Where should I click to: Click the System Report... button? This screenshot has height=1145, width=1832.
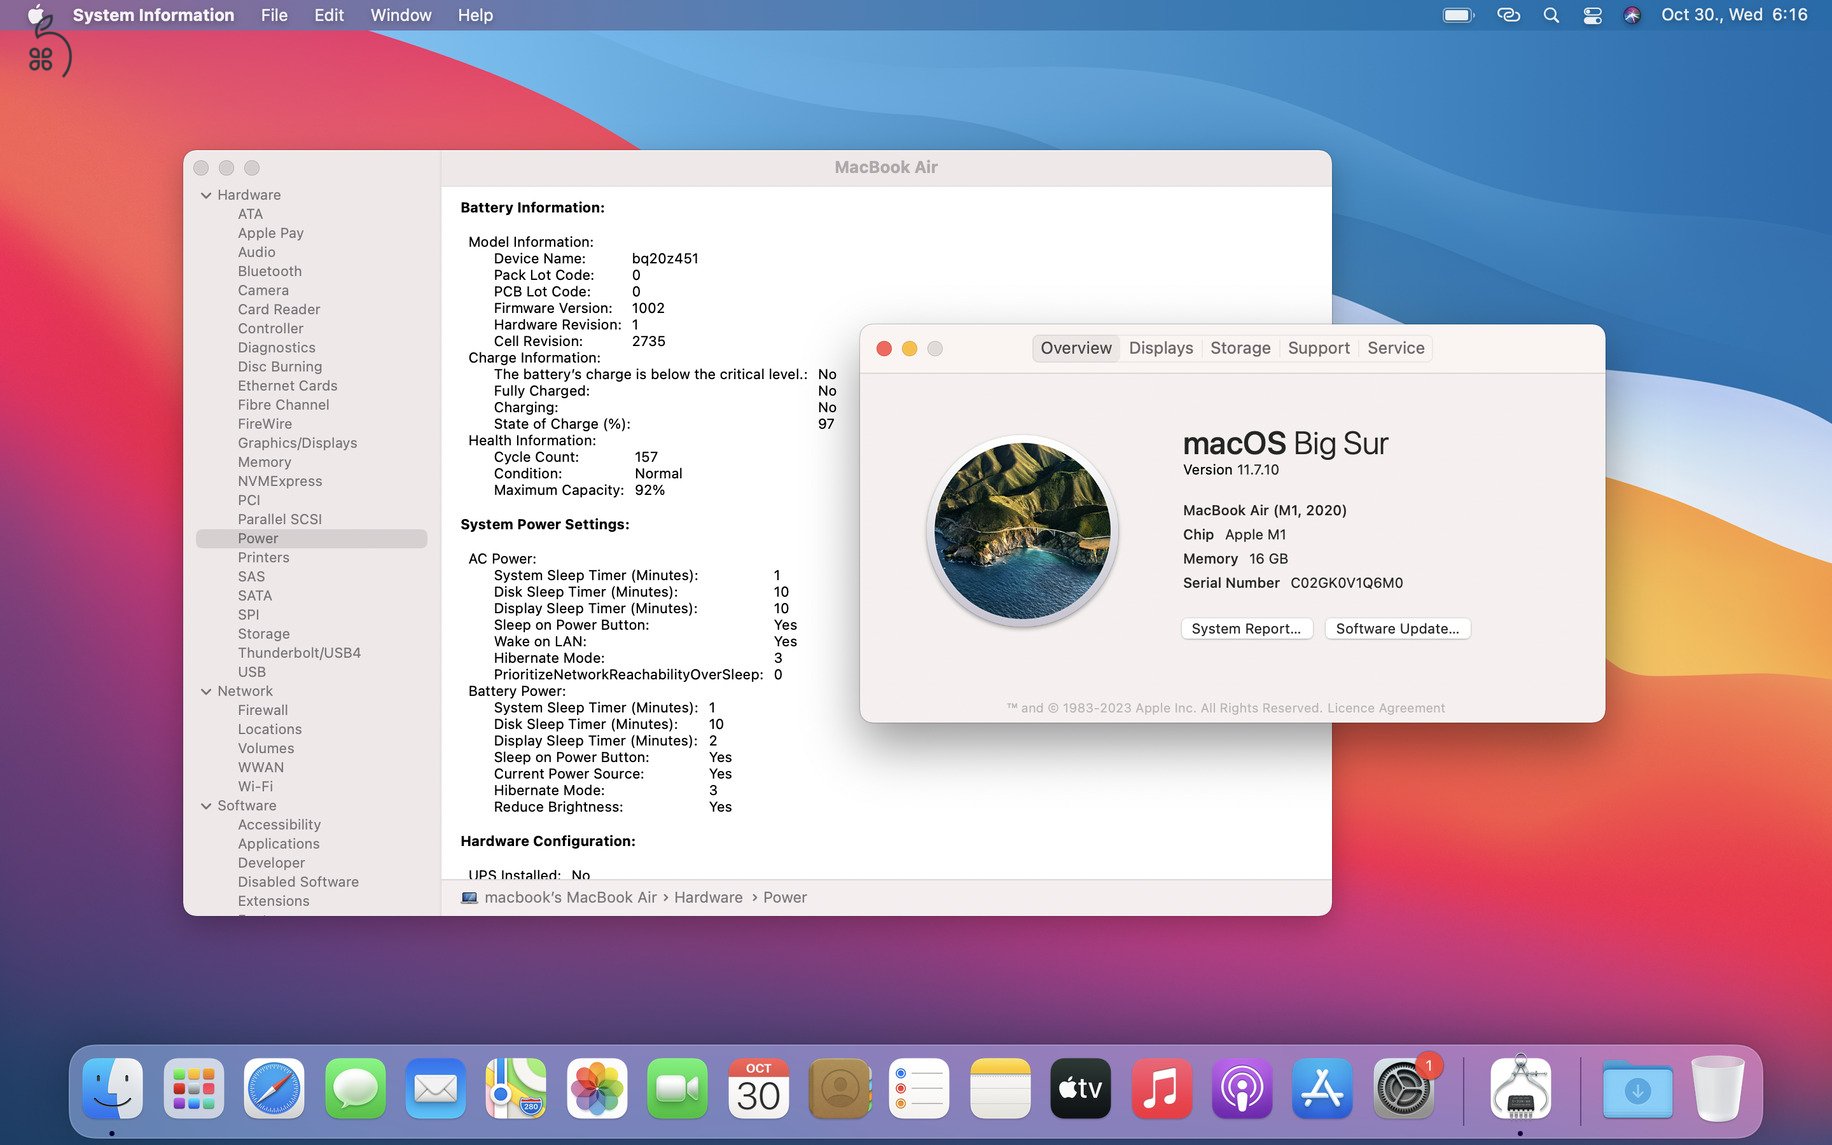1246,629
